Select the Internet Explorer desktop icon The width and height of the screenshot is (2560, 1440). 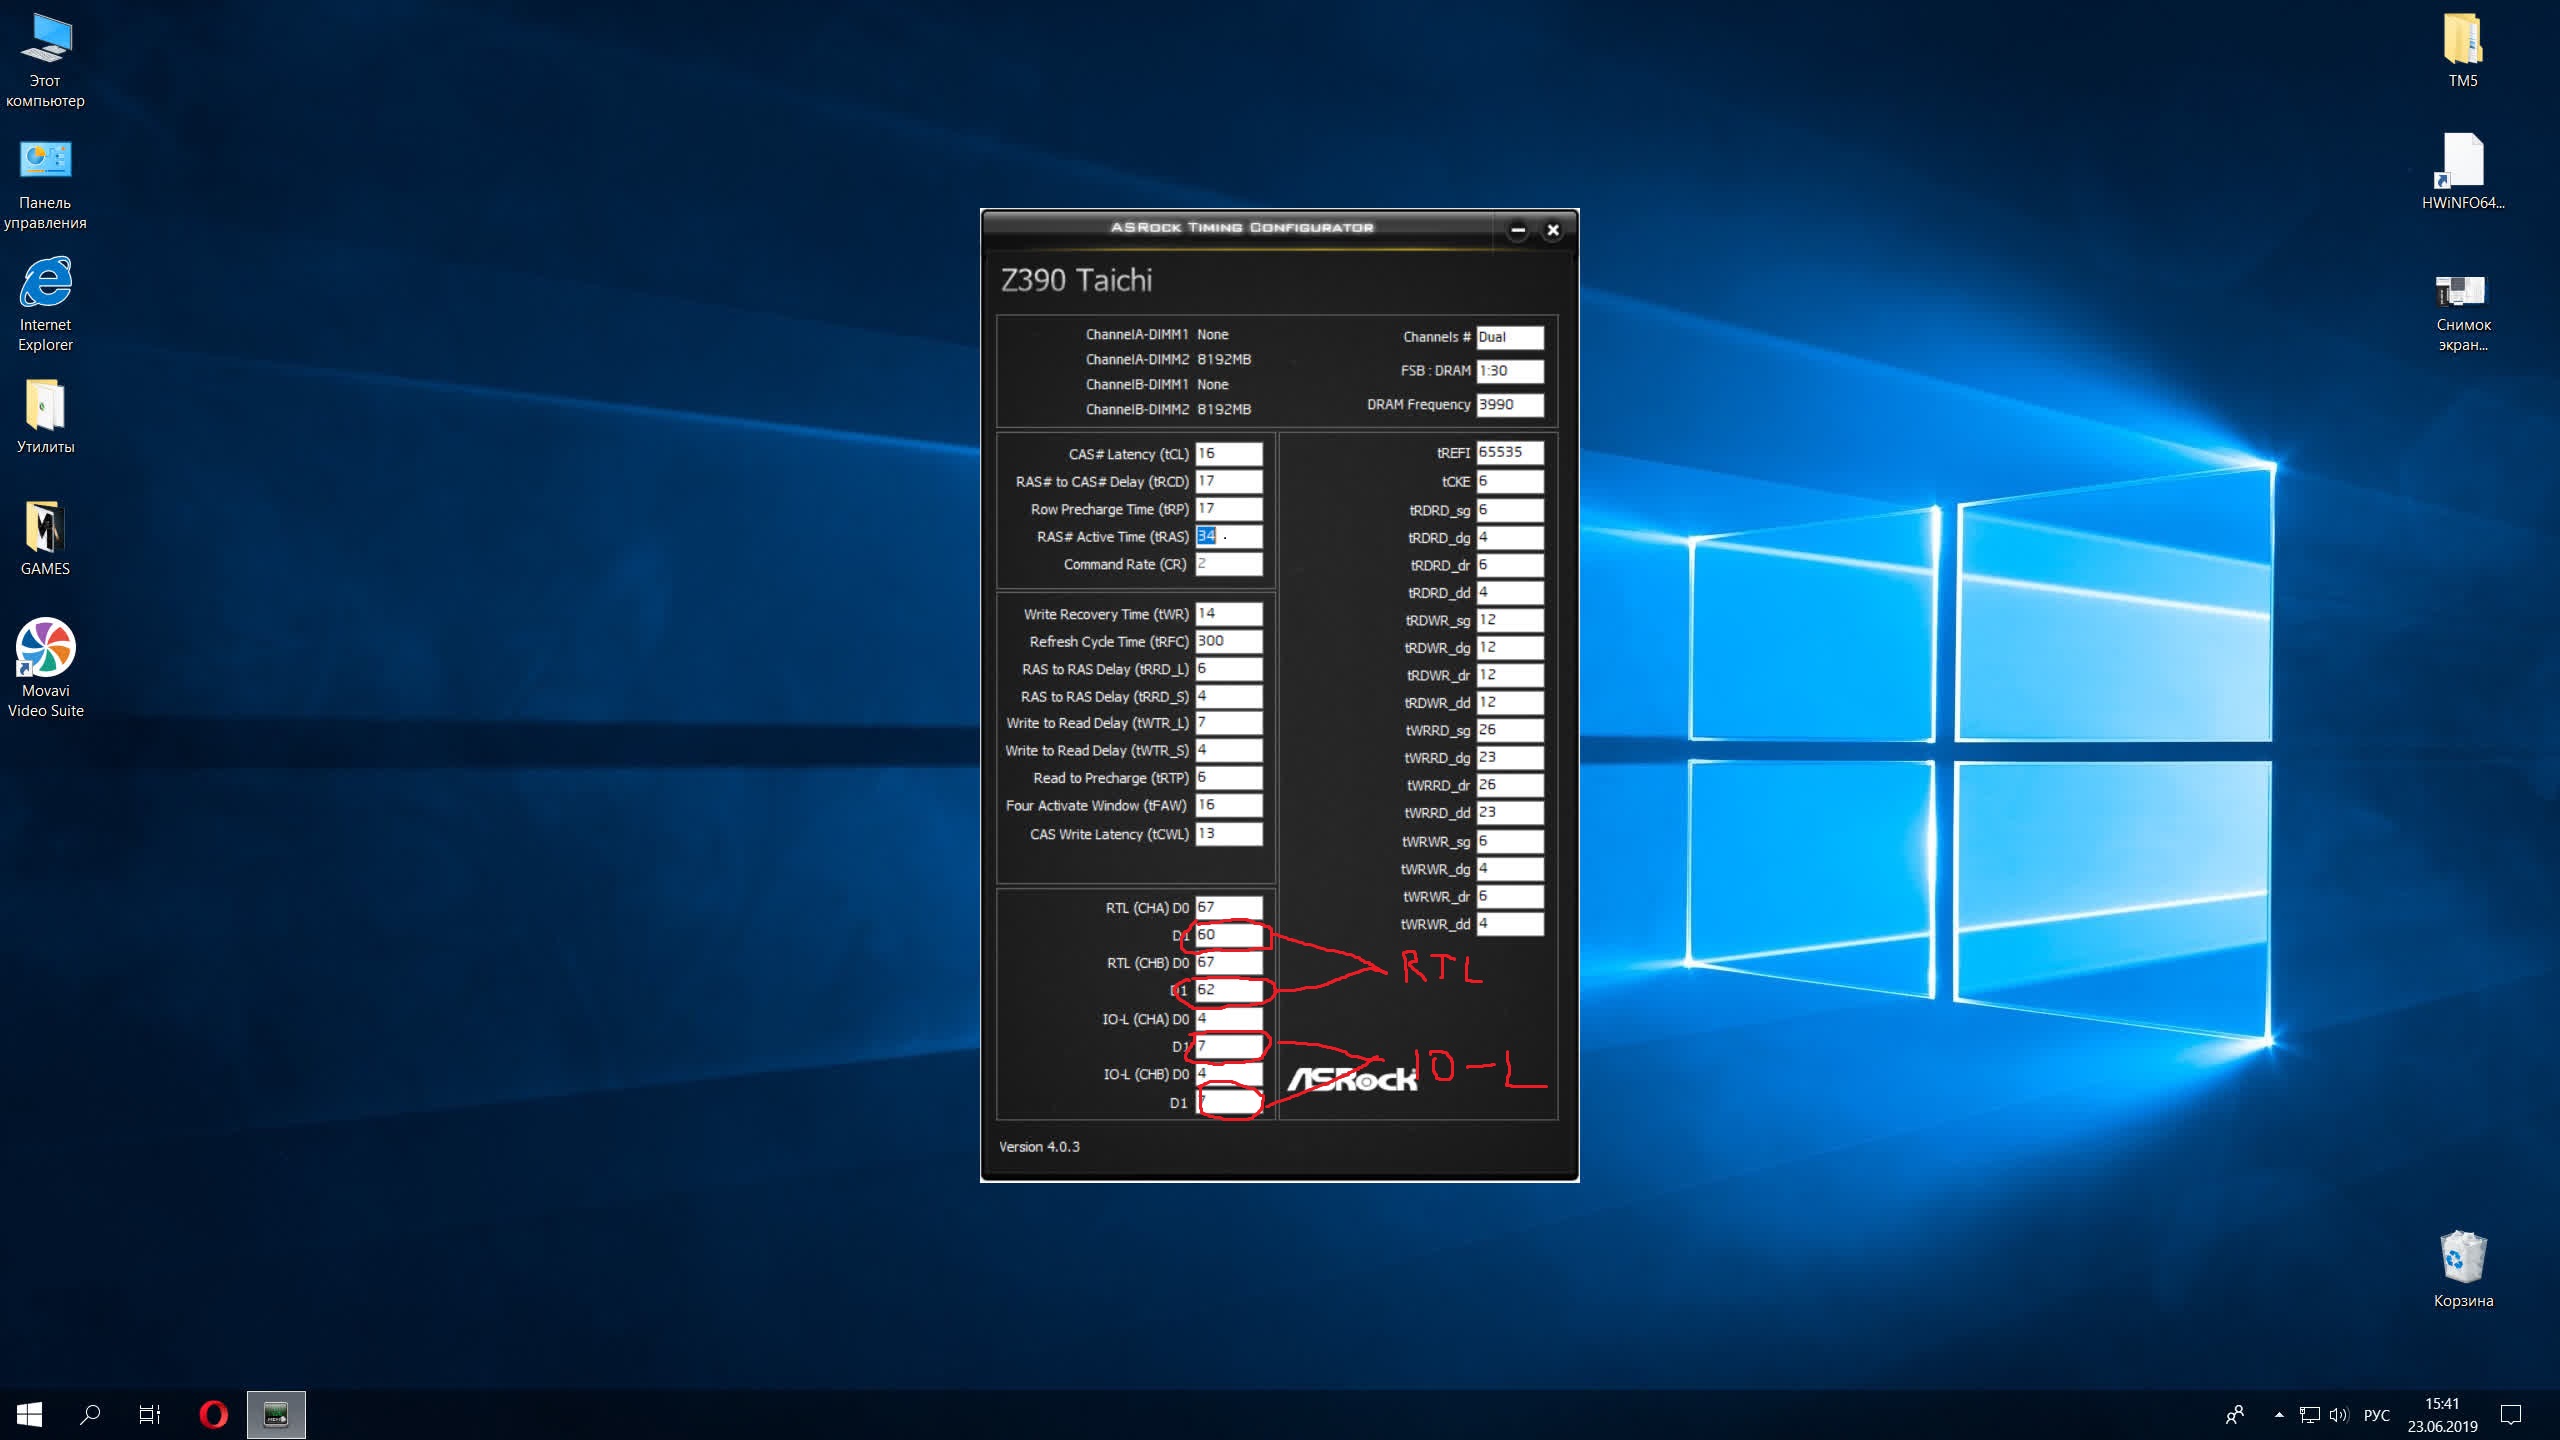[x=45, y=284]
